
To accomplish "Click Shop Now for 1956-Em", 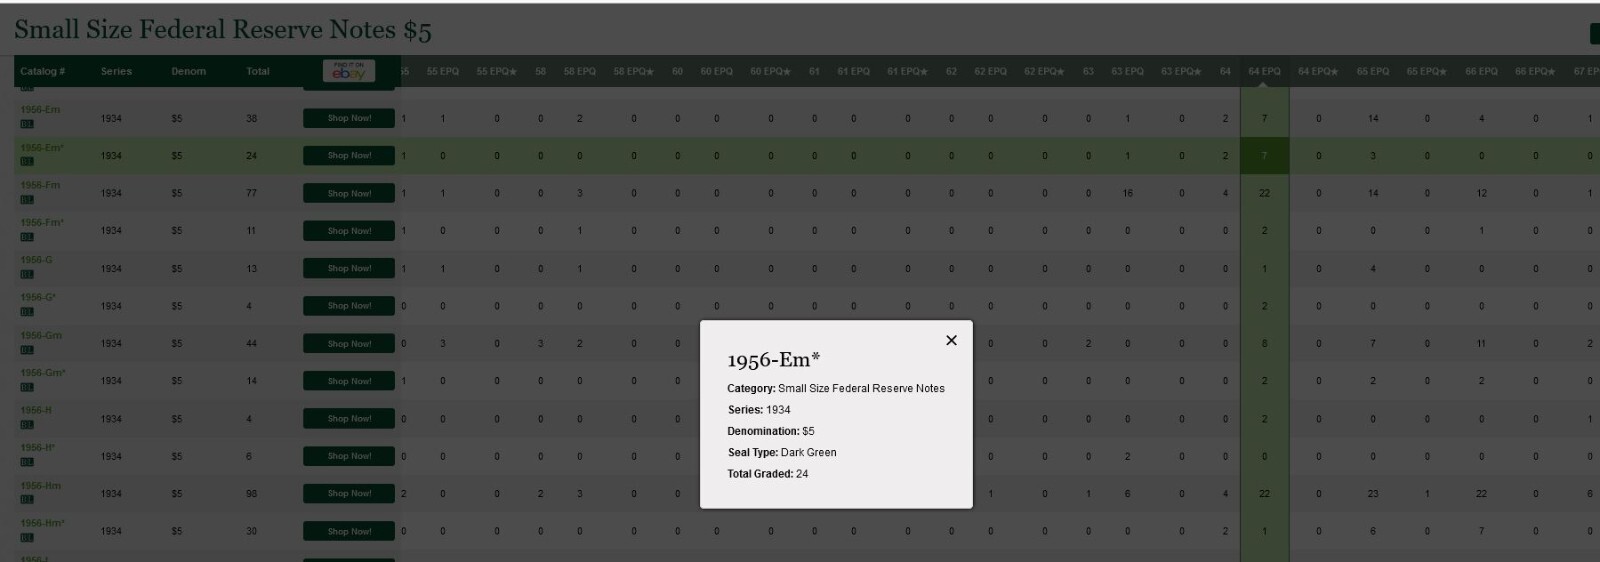I will (x=349, y=118).
